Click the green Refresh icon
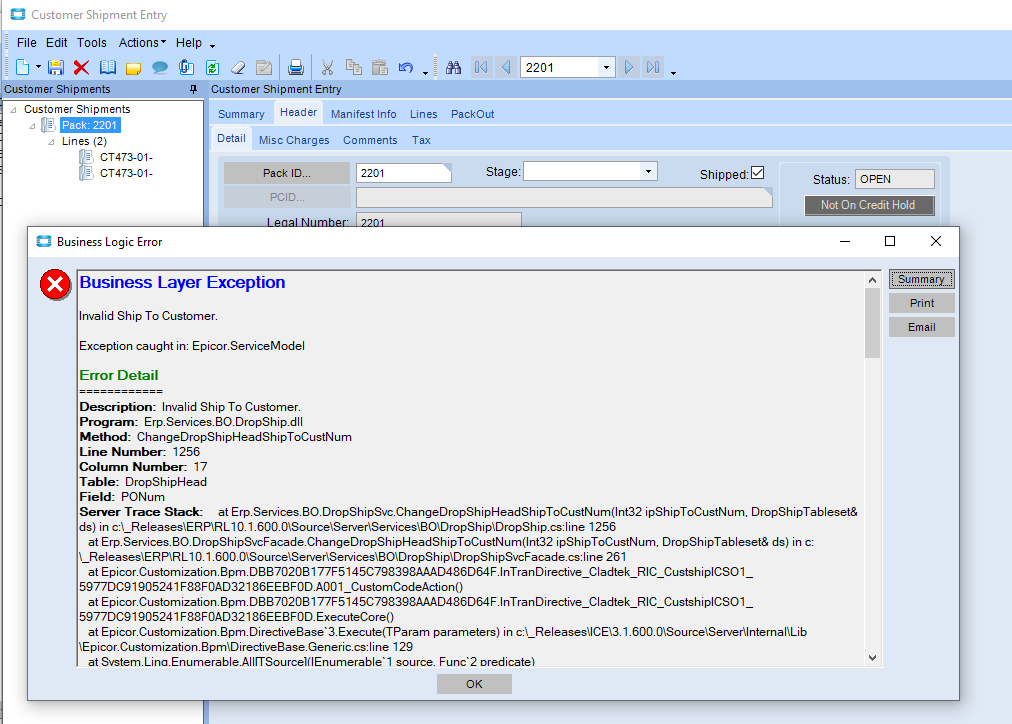This screenshot has height=724, width=1012. tap(212, 67)
